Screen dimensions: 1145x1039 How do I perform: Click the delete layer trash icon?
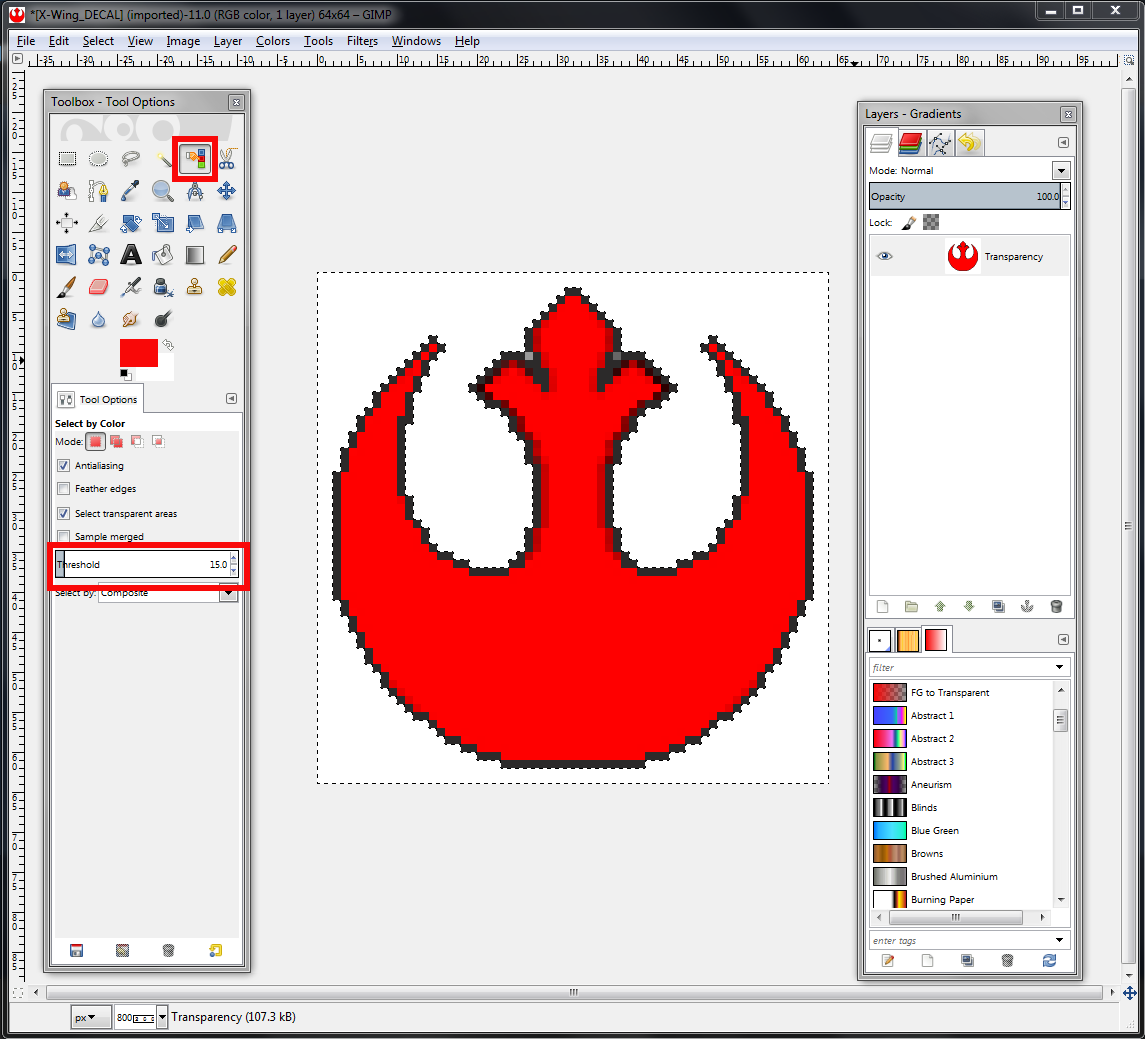pos(1056,607)
